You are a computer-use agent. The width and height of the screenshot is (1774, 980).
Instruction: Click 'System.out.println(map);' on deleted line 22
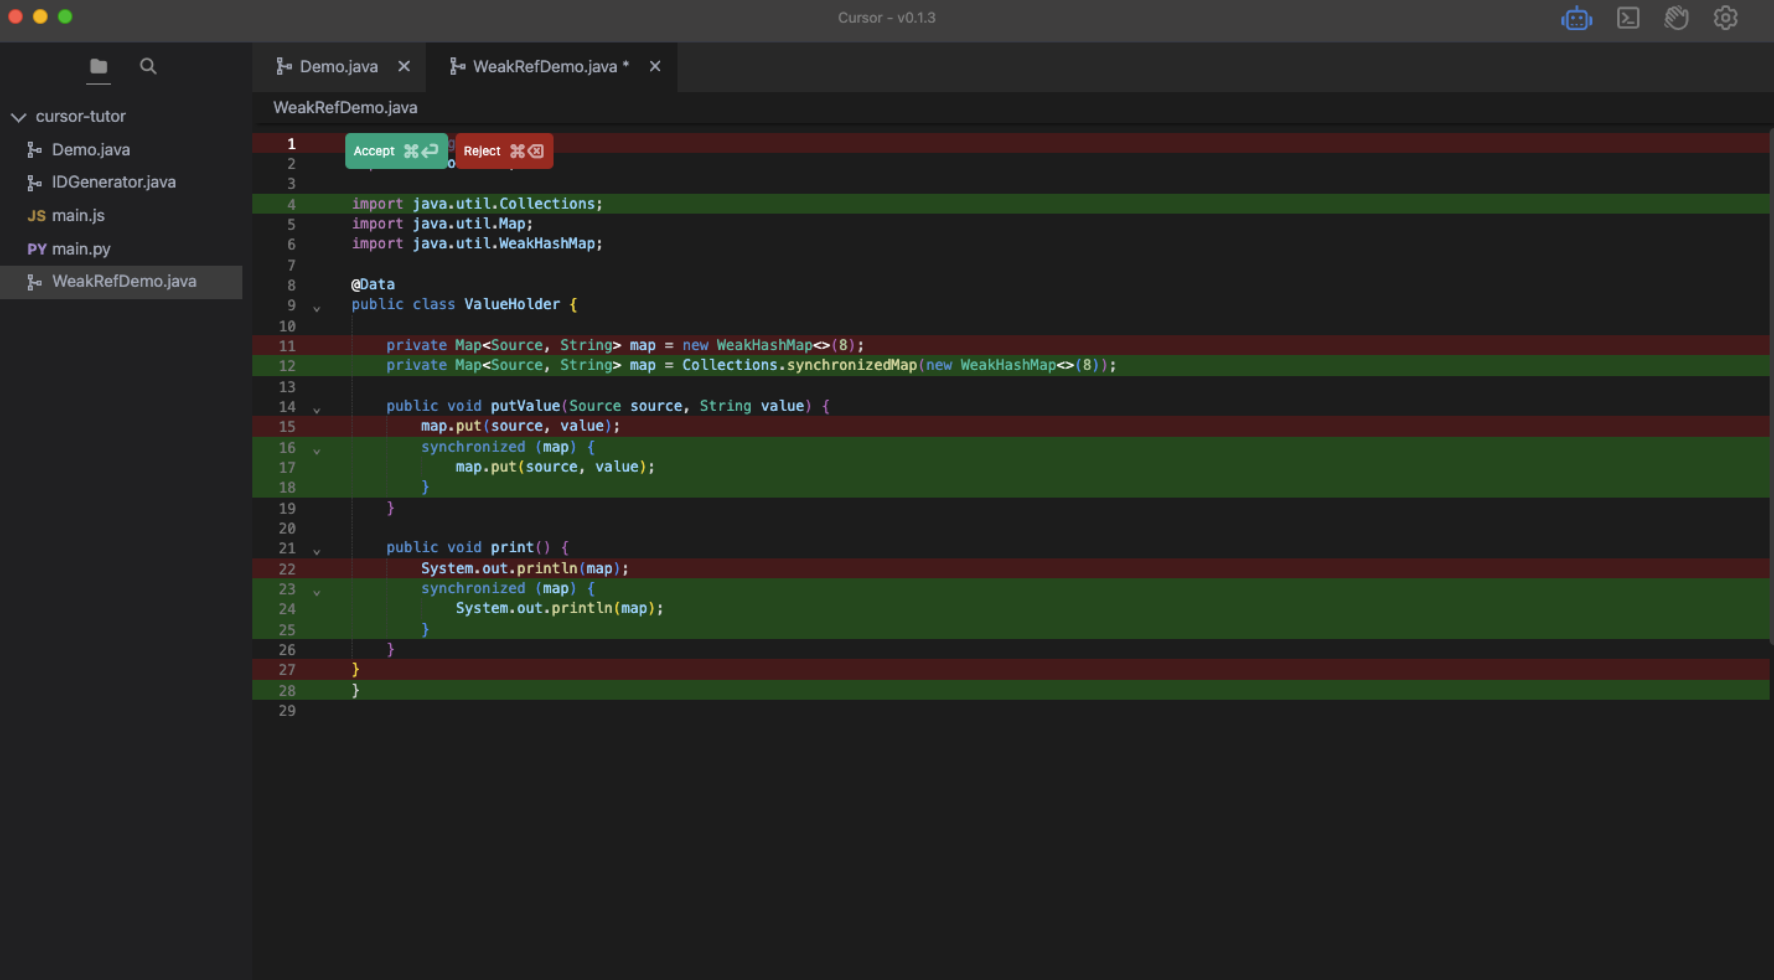[525, 568]
